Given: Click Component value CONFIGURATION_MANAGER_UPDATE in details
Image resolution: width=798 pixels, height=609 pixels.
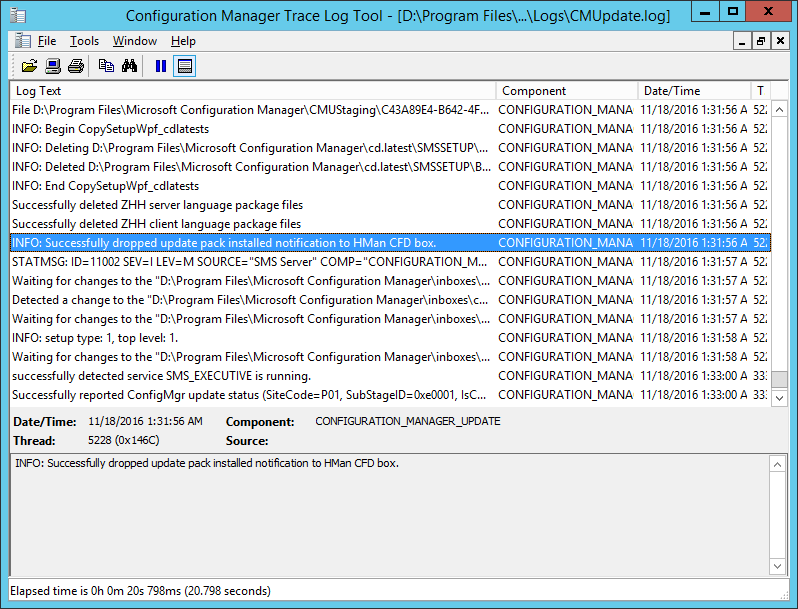Looking at the screenshot, I should coord(408,421).
